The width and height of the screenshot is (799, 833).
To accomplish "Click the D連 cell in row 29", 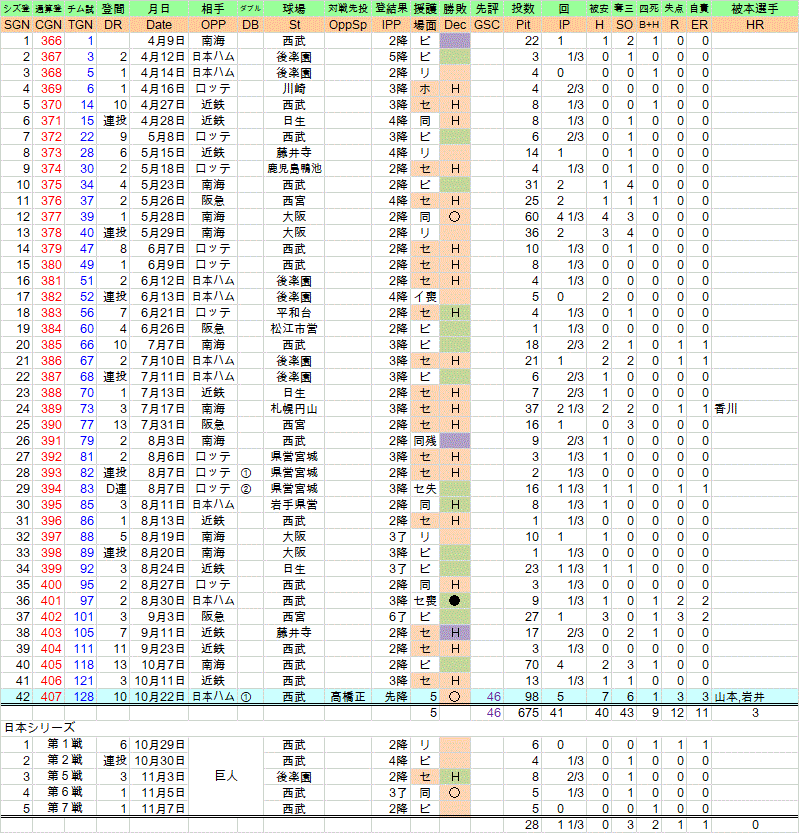I will pos(116,489).
